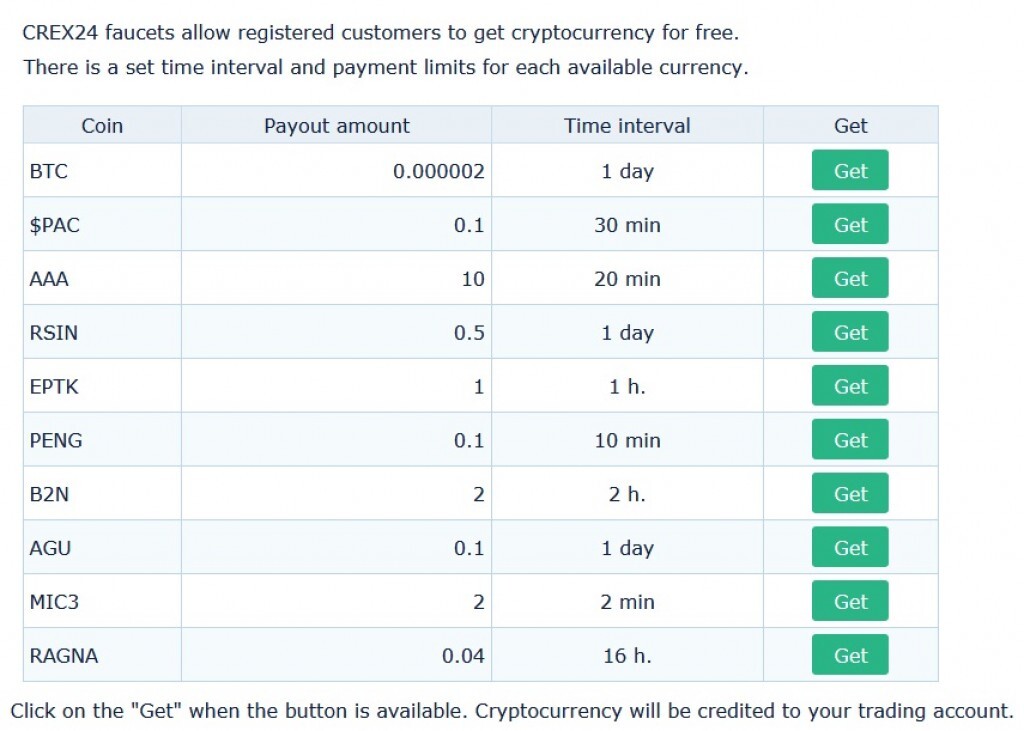Click the 0.000002 payout amount cell
This screenshot has width=1024, height=731.
coord(438,171)
